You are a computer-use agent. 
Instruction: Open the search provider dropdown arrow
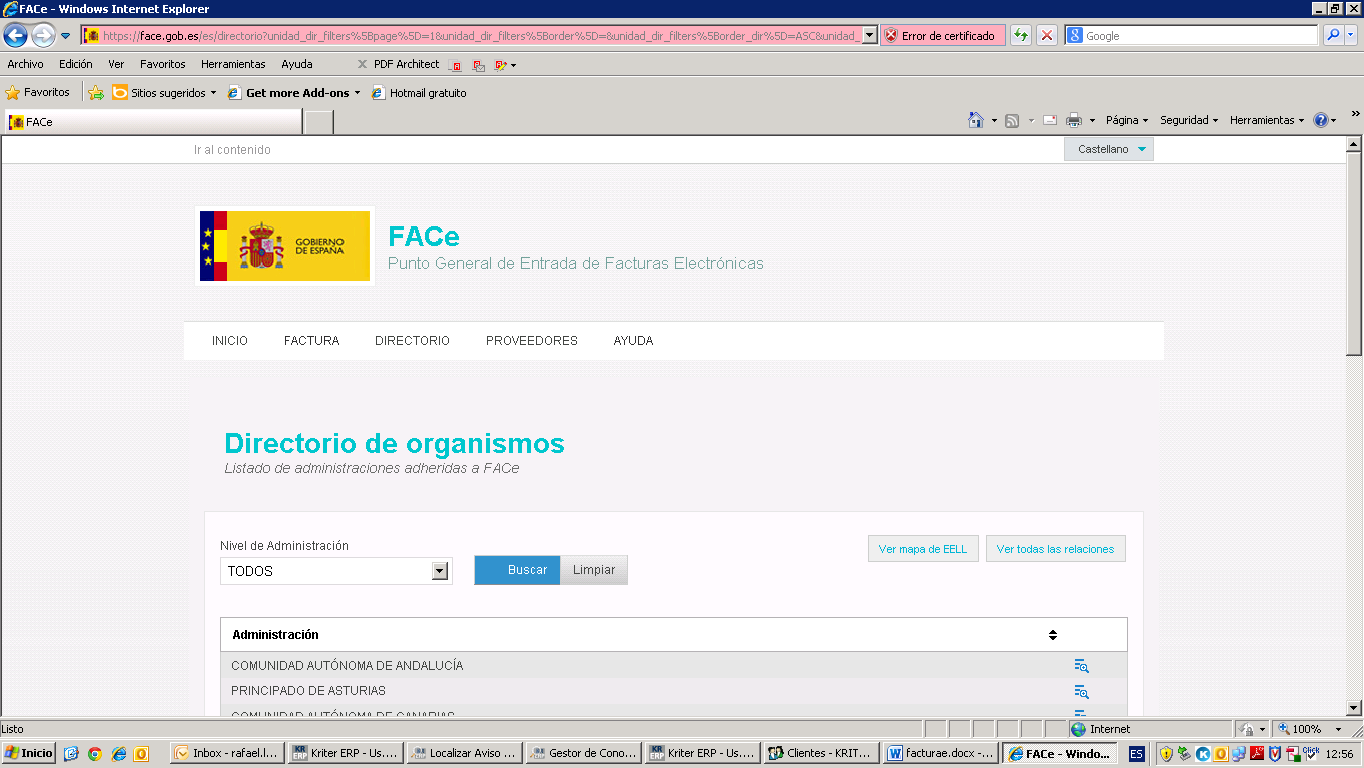[1352, 36]
